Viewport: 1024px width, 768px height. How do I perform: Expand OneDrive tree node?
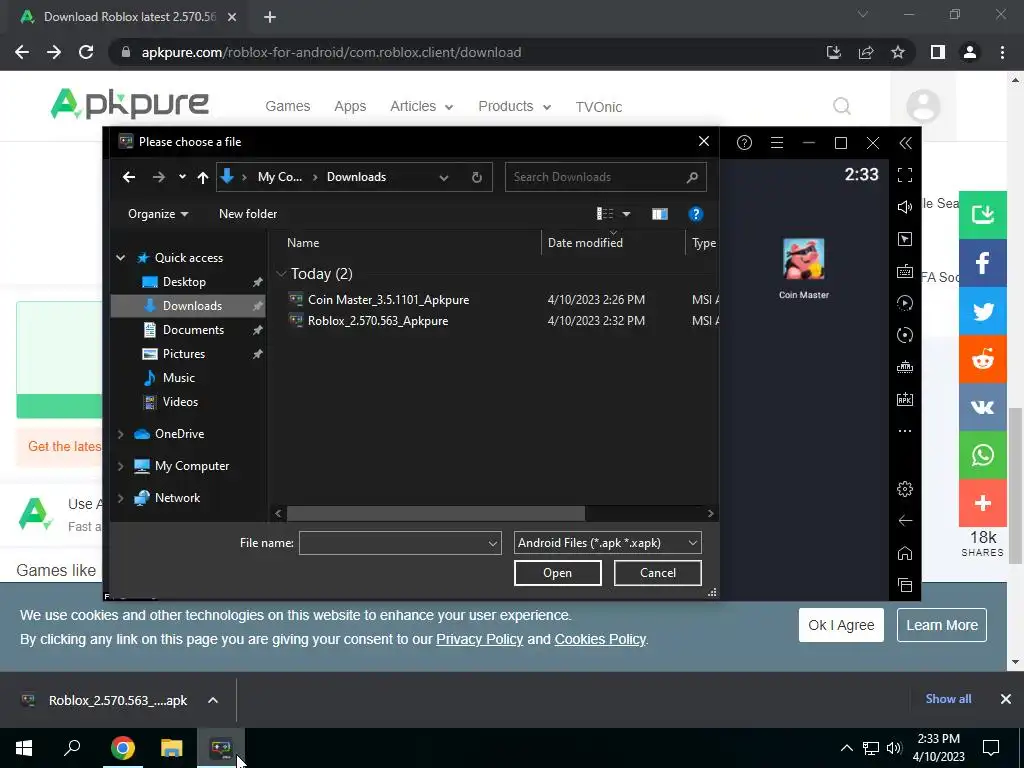click(x=121, y=434)
